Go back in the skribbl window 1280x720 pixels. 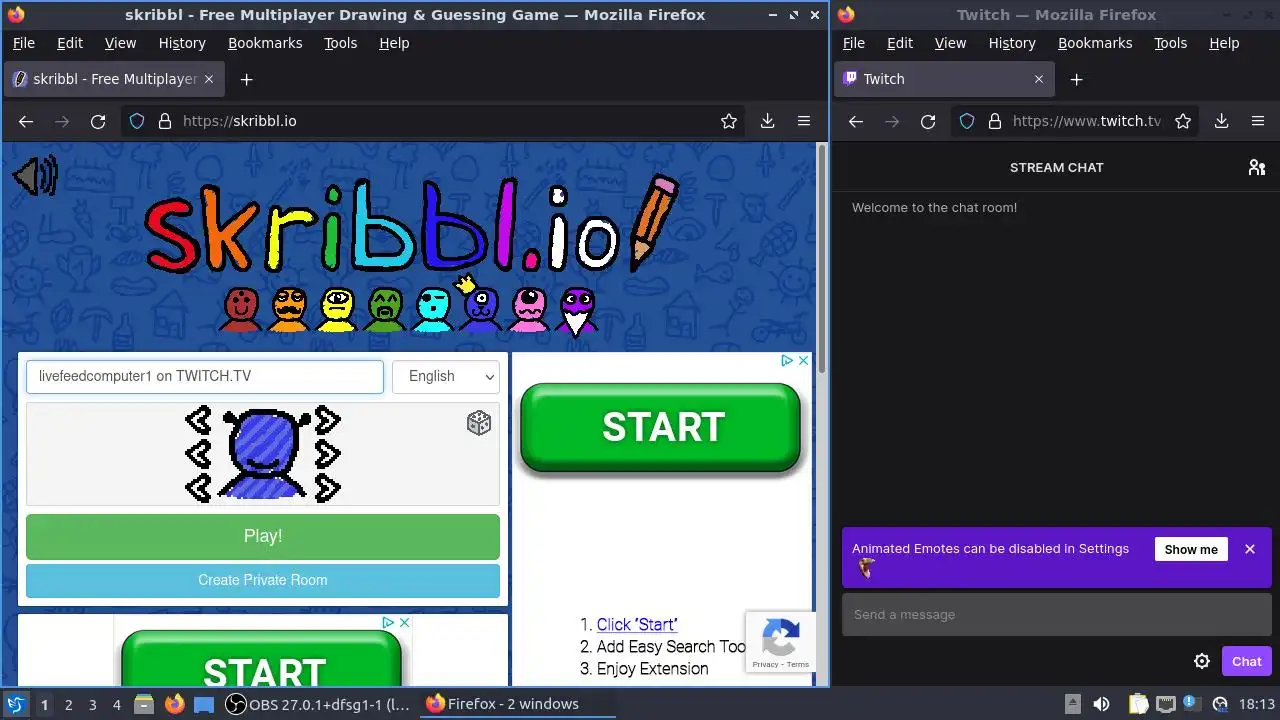(26, 121)
